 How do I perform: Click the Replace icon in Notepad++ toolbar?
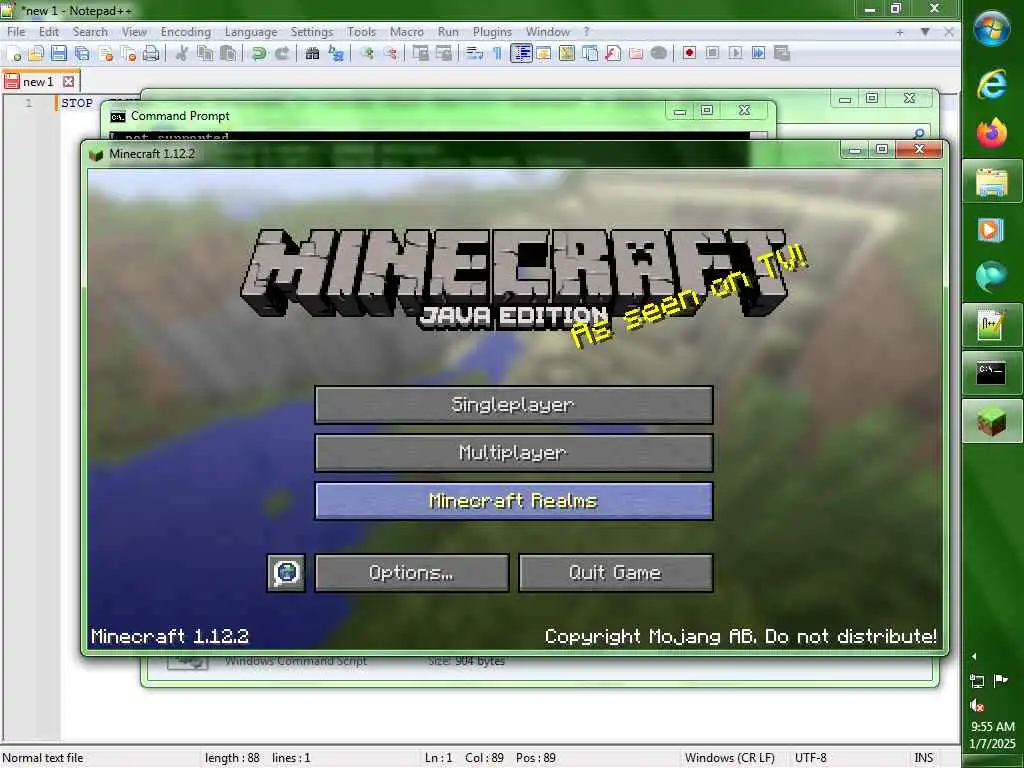(x=336, y=54)
